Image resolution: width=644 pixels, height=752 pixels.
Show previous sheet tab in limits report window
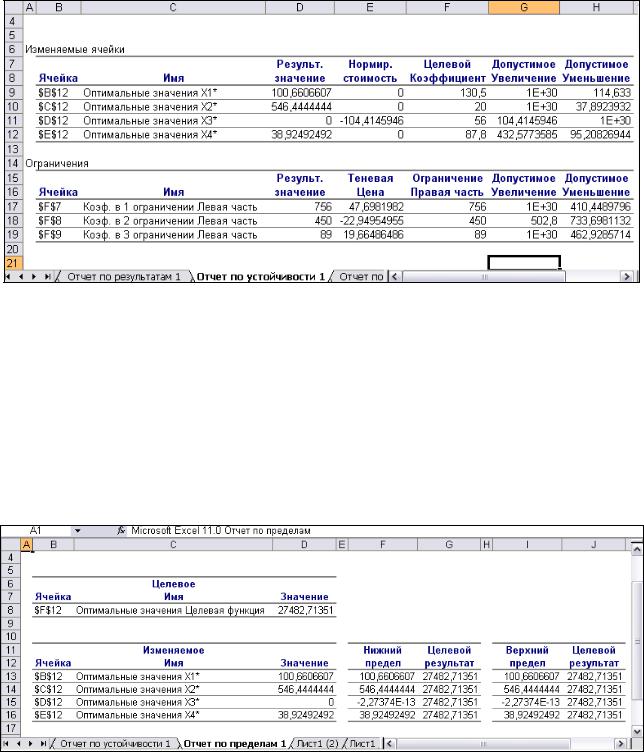point(19,744)
